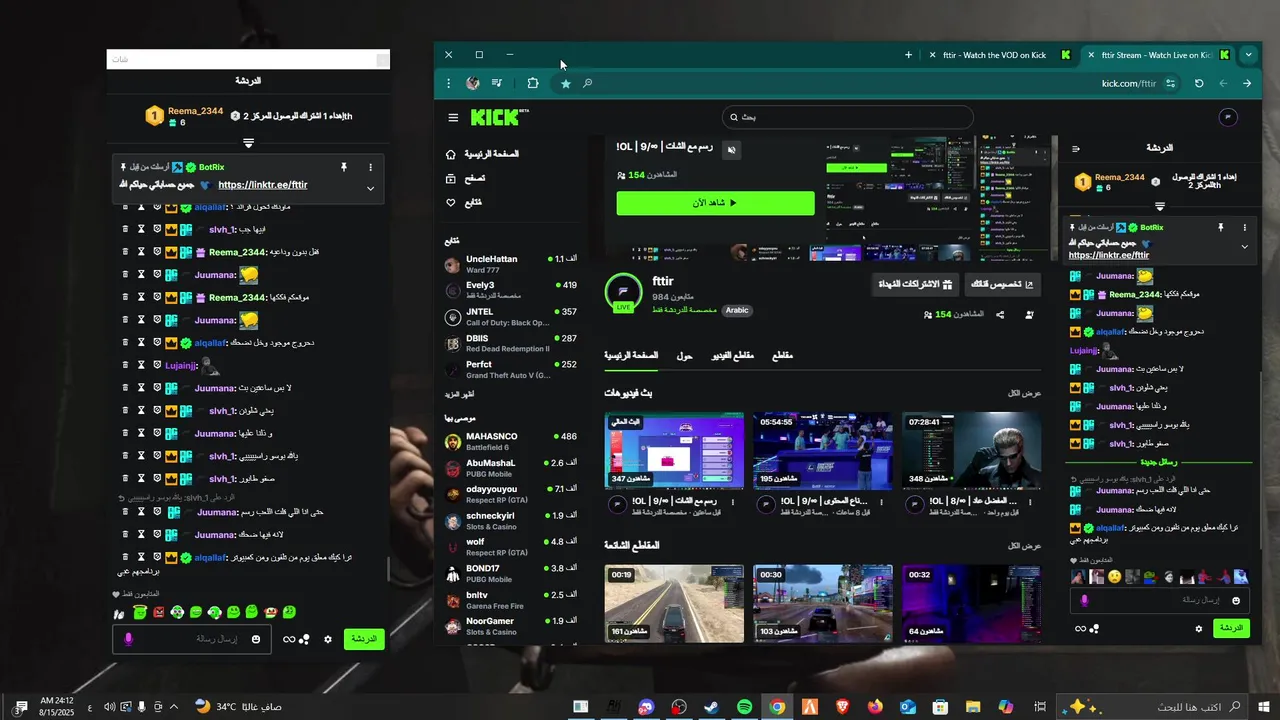1280x720 pixels.
Task: Open the 05:54:55 video thumbnail
Action: (822, 451)
